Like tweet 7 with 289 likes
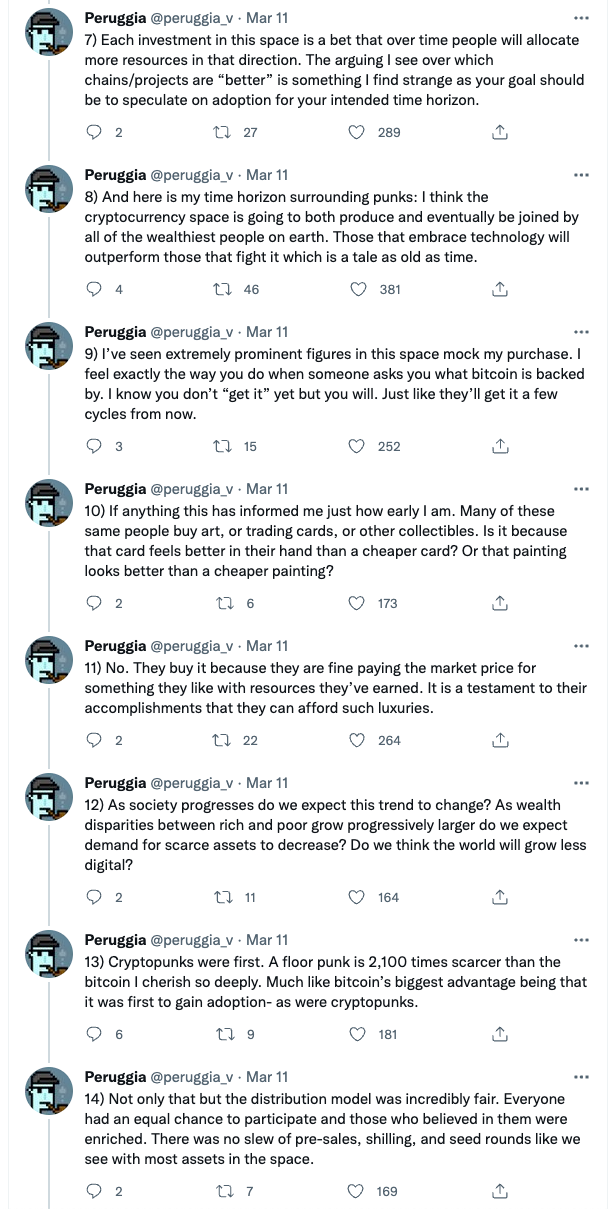 tap(358, 132)
